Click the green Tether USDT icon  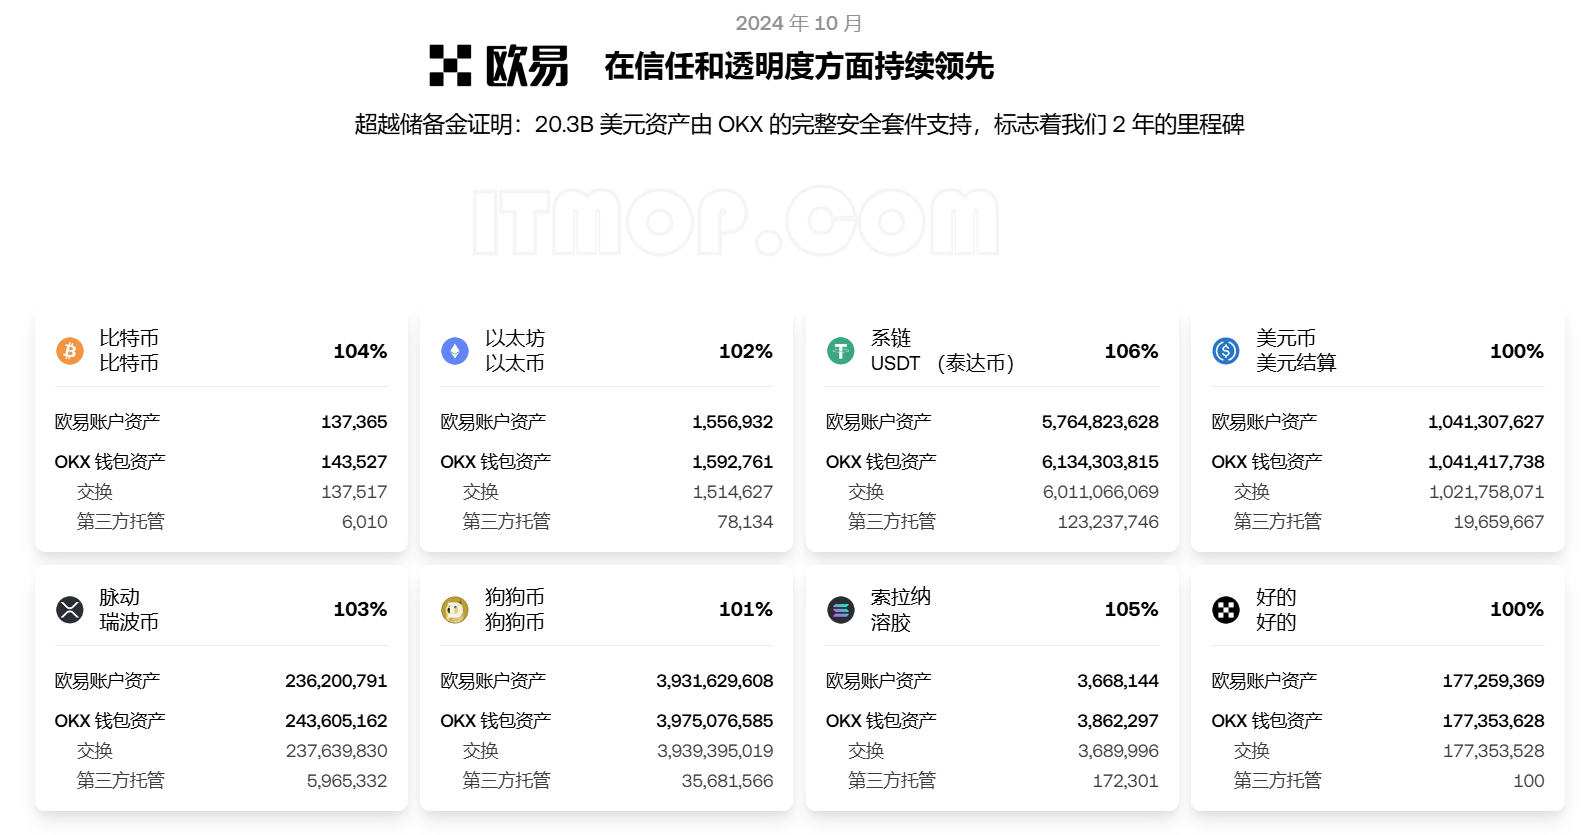tap(841, 351)
